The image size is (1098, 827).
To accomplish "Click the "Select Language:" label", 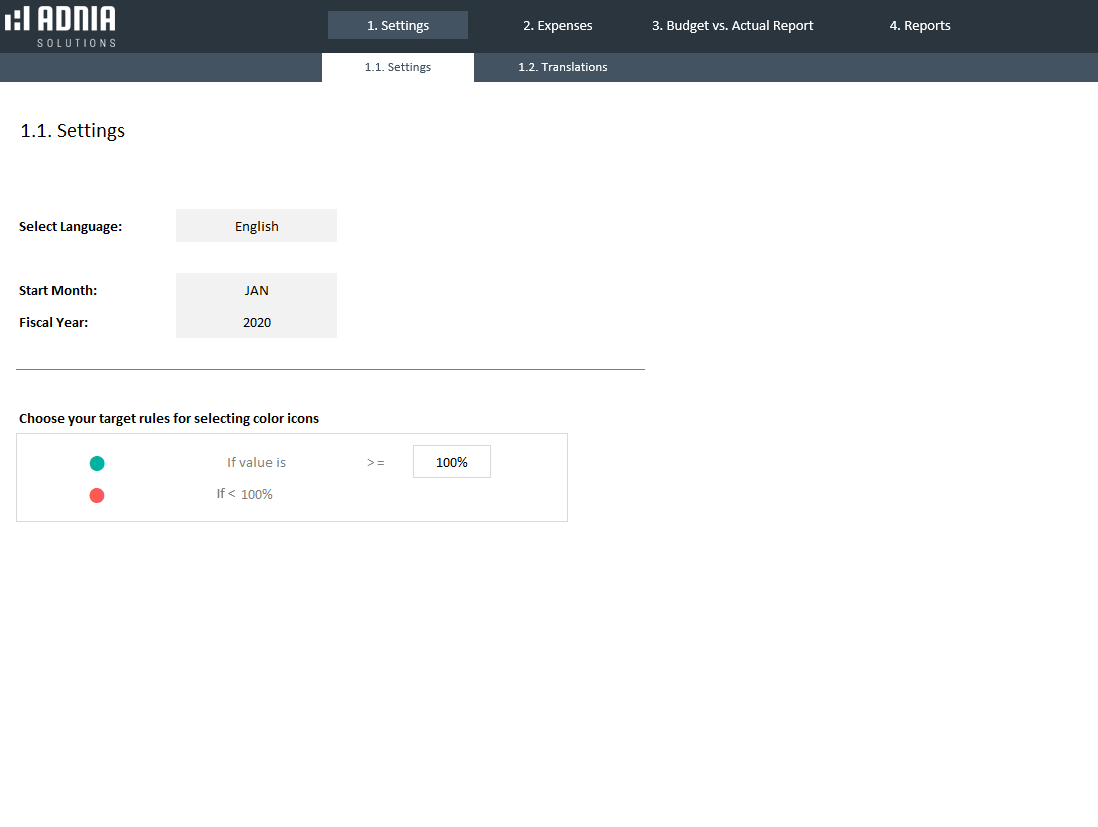I will 70,227.
